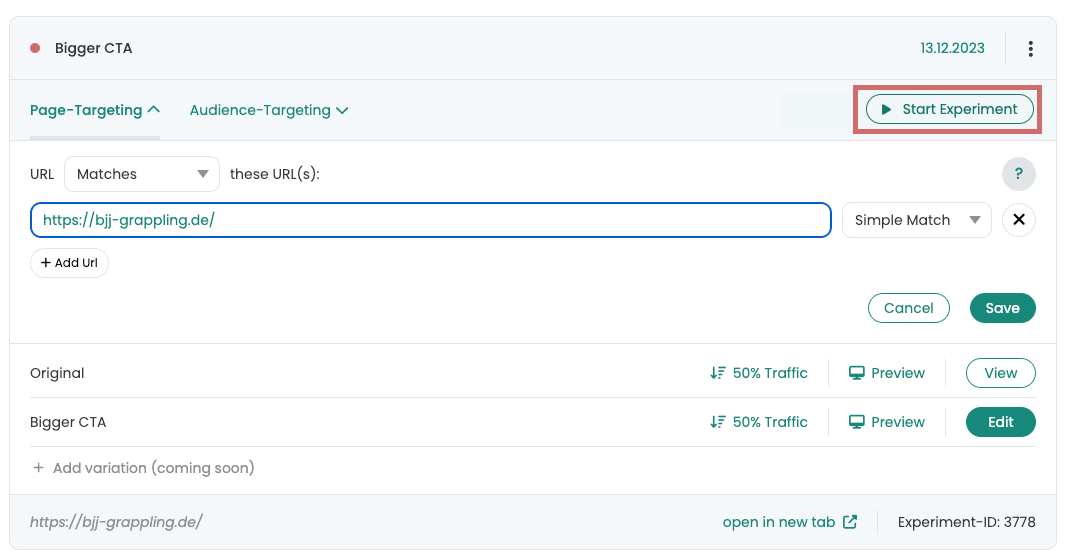This screenshot has height=560, width=1068.
Task: Collapse the Page-Targeting section
Action: coord(95,110)
